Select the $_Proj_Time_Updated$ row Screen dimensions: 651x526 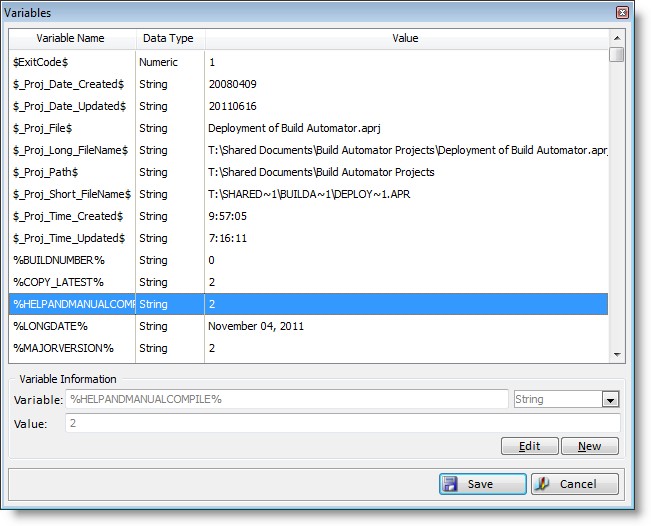308,238
